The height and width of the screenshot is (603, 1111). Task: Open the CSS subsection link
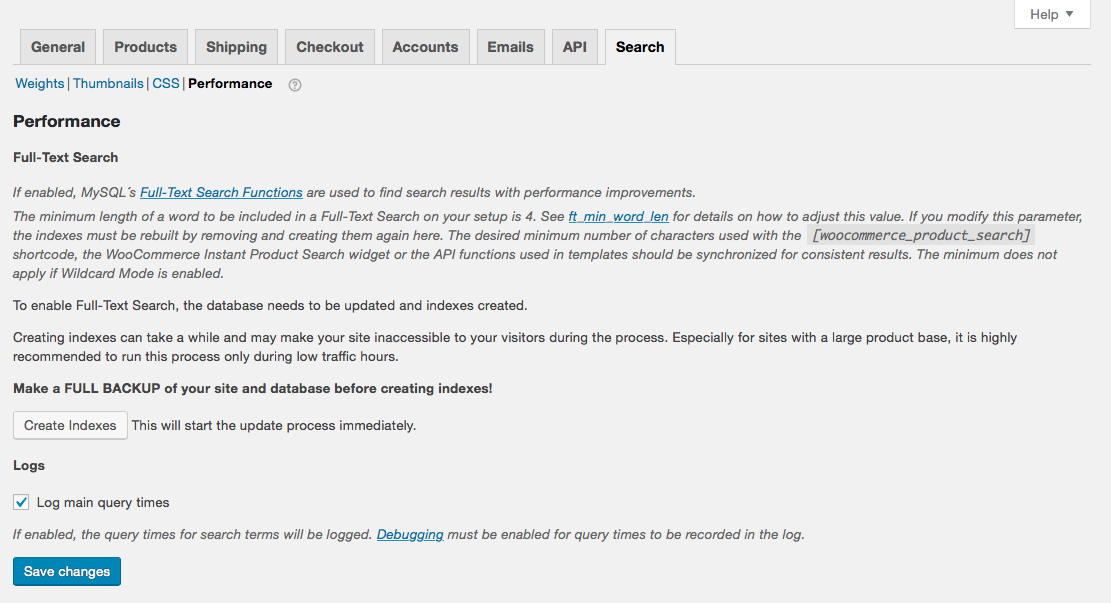[166, 84]
